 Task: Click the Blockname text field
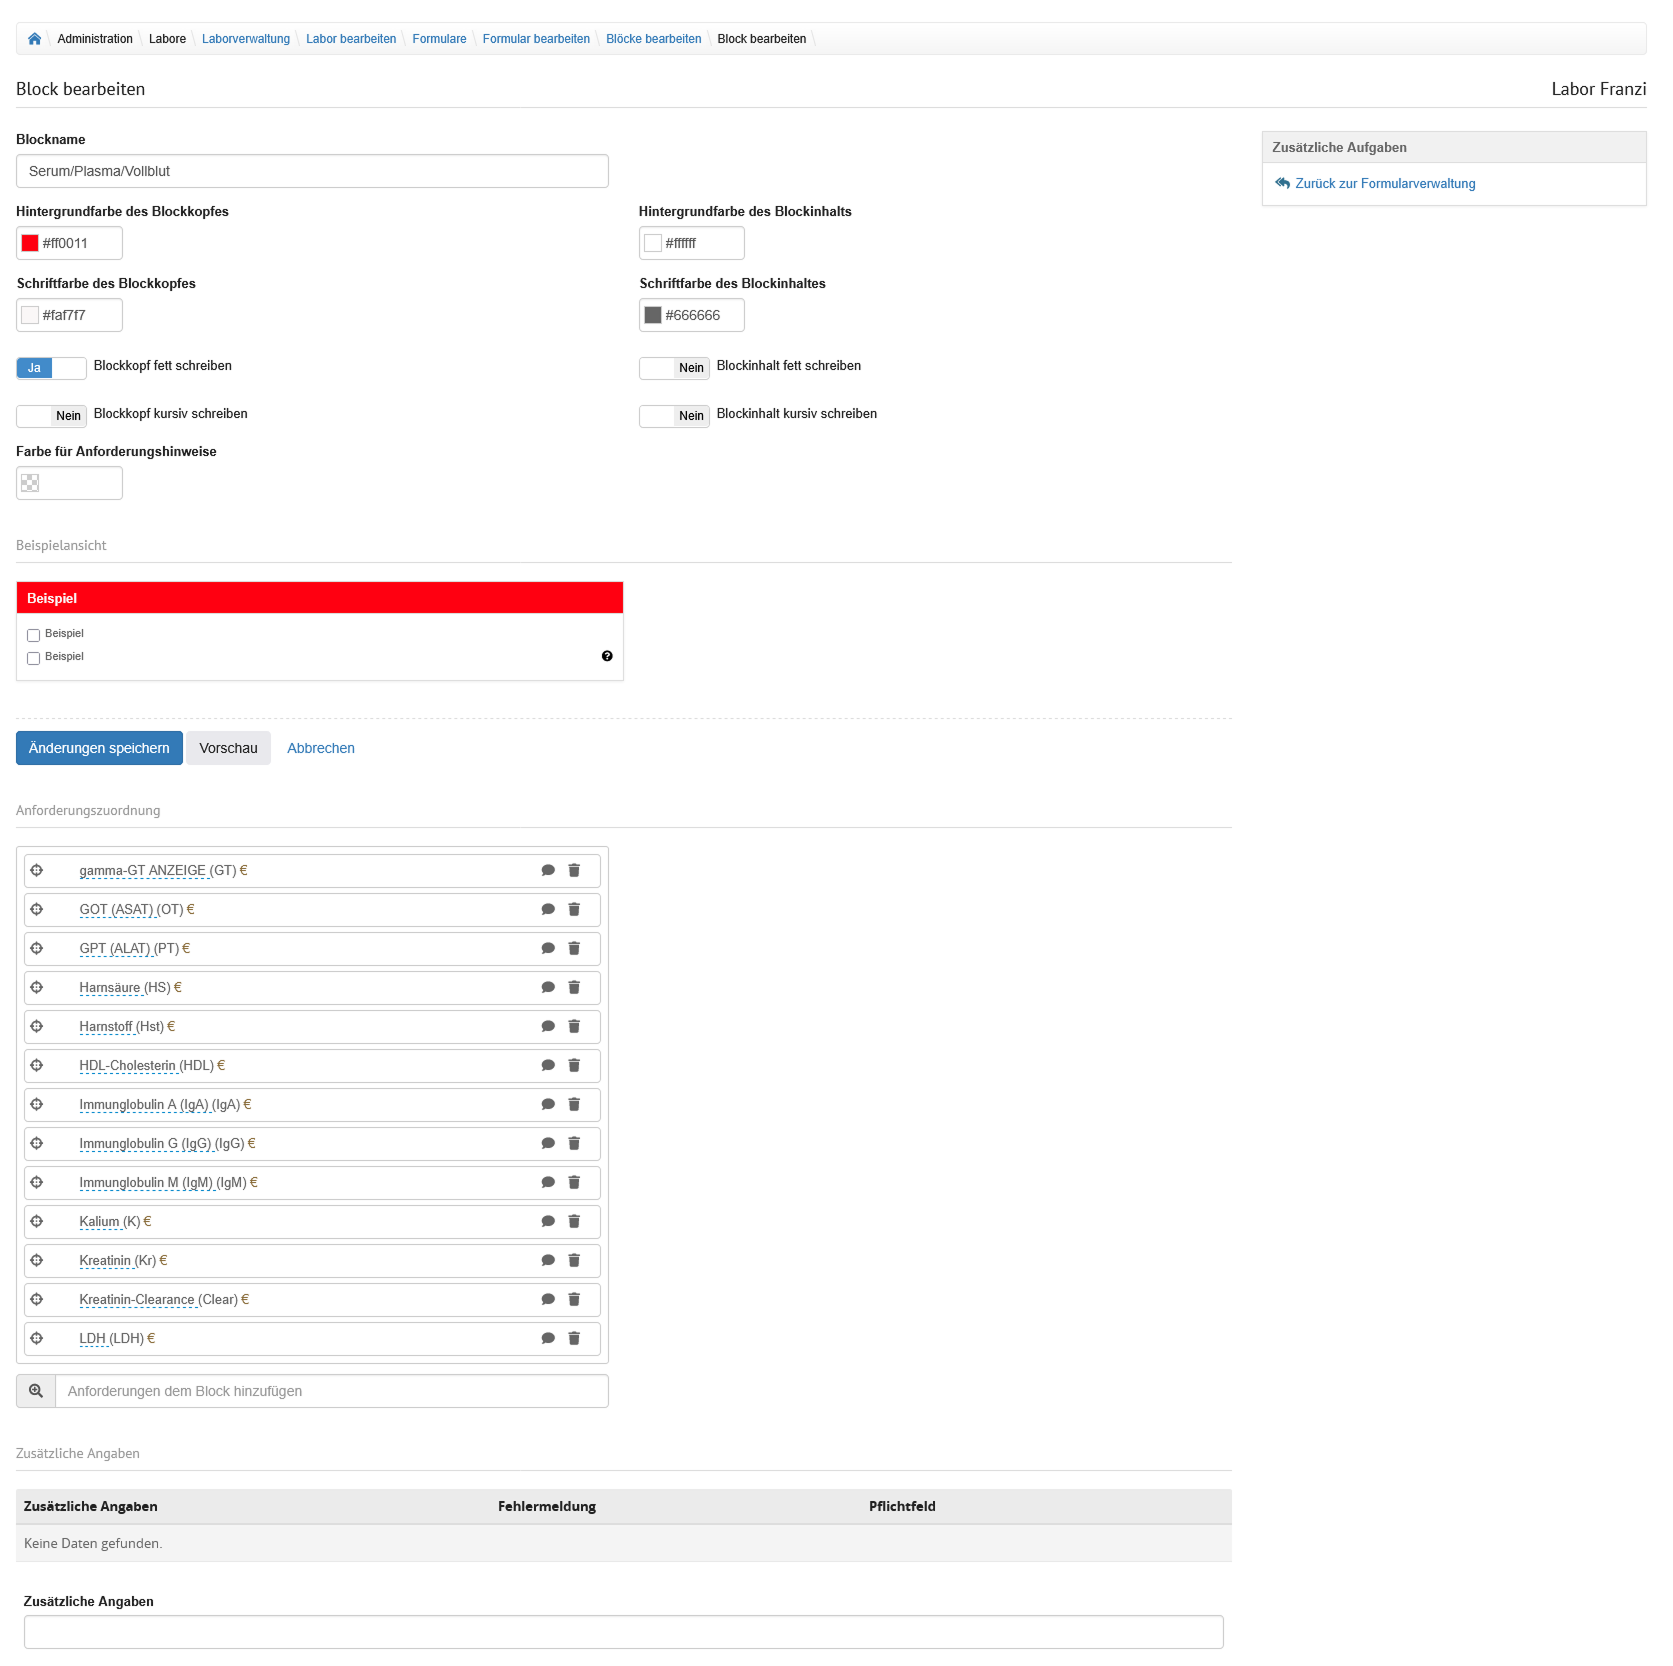pyautogui.click(x=312, y=171)
